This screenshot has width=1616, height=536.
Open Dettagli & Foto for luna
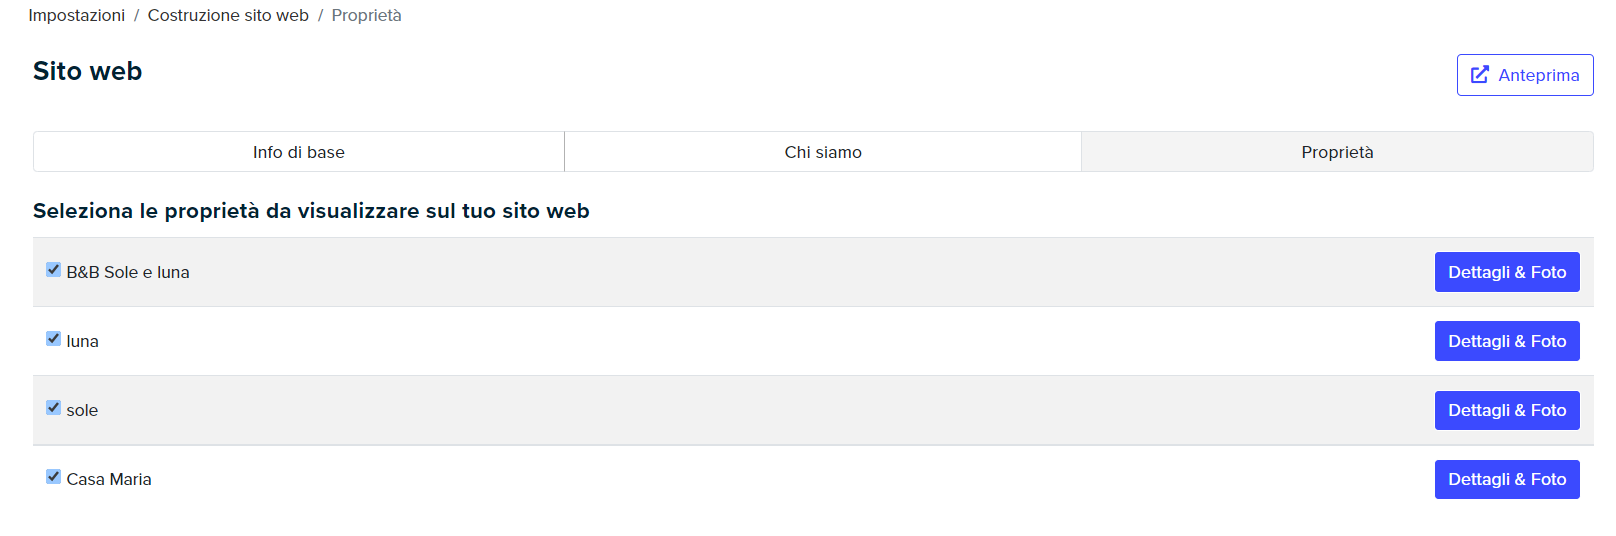tap(1507, 341)
